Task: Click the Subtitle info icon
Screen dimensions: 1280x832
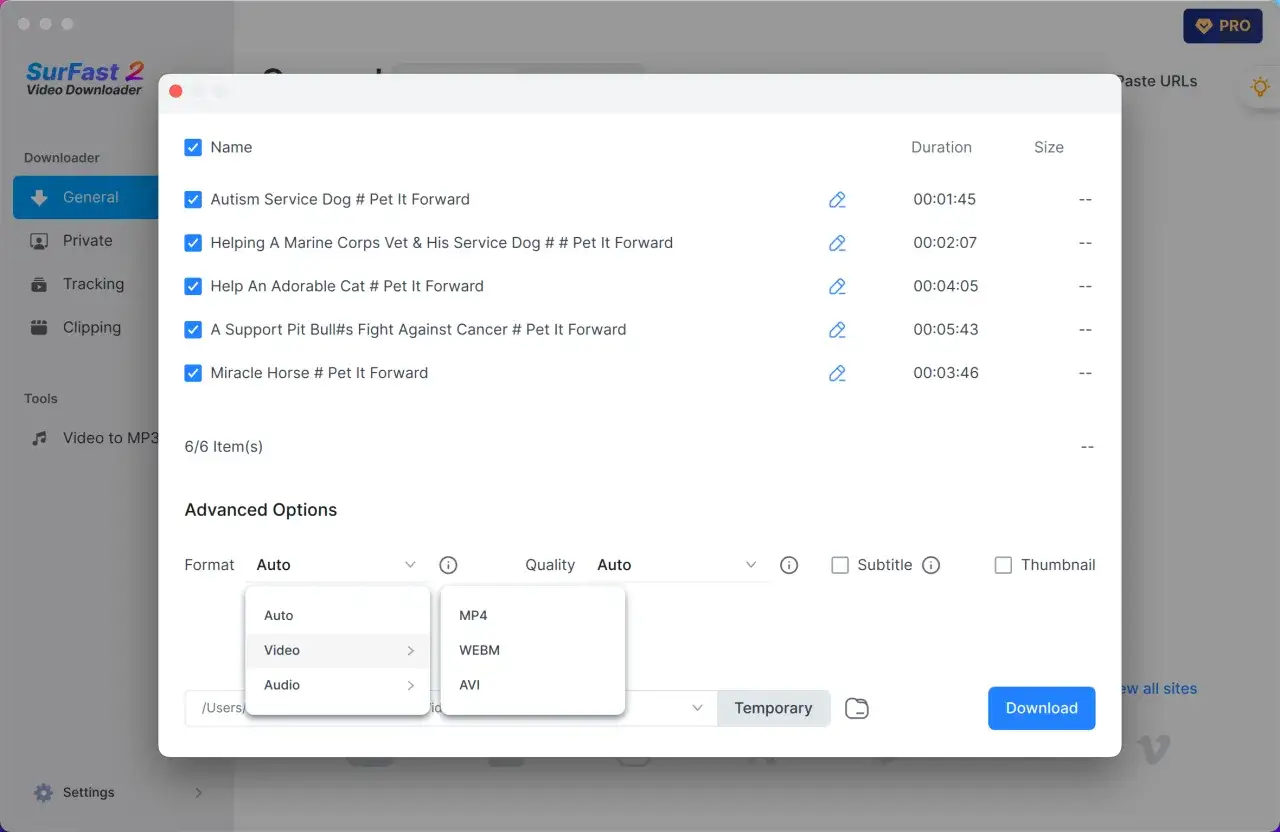Action: coord(931,565)
